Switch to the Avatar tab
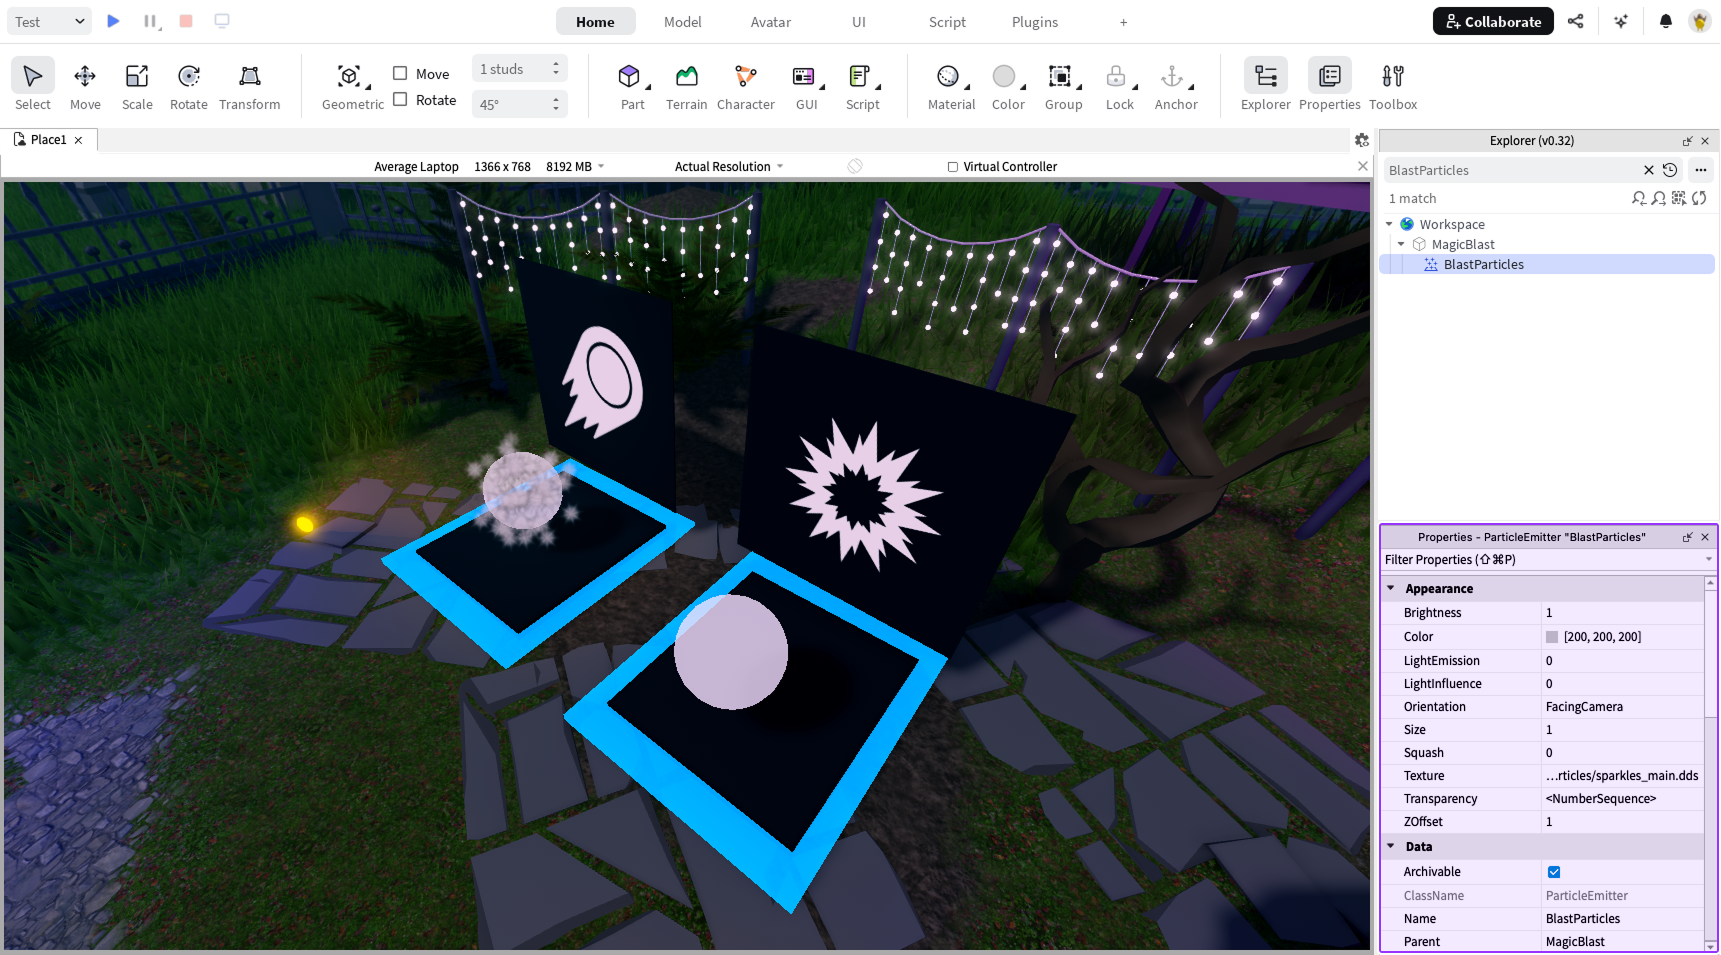Screen dimensions: 1721x955 (771, 22)
